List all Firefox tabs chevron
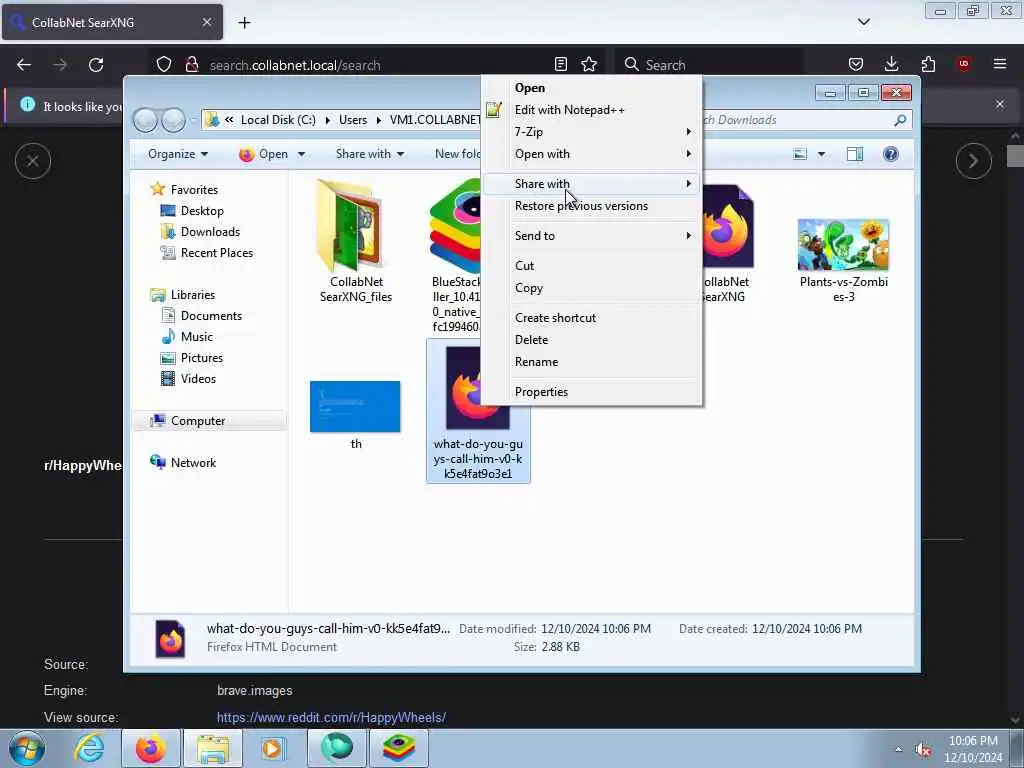This screenshot has height=768, width=1024. tap(863, 22)
